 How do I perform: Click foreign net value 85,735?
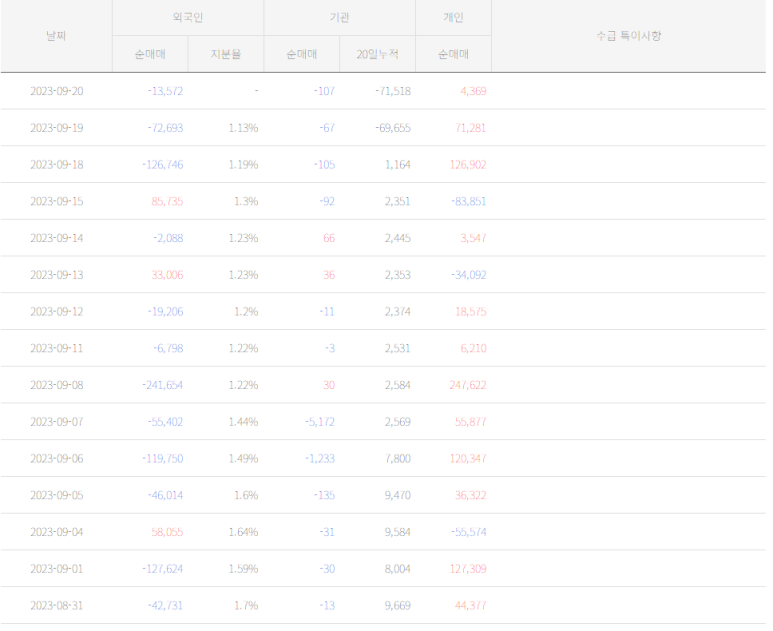(167, 202)
